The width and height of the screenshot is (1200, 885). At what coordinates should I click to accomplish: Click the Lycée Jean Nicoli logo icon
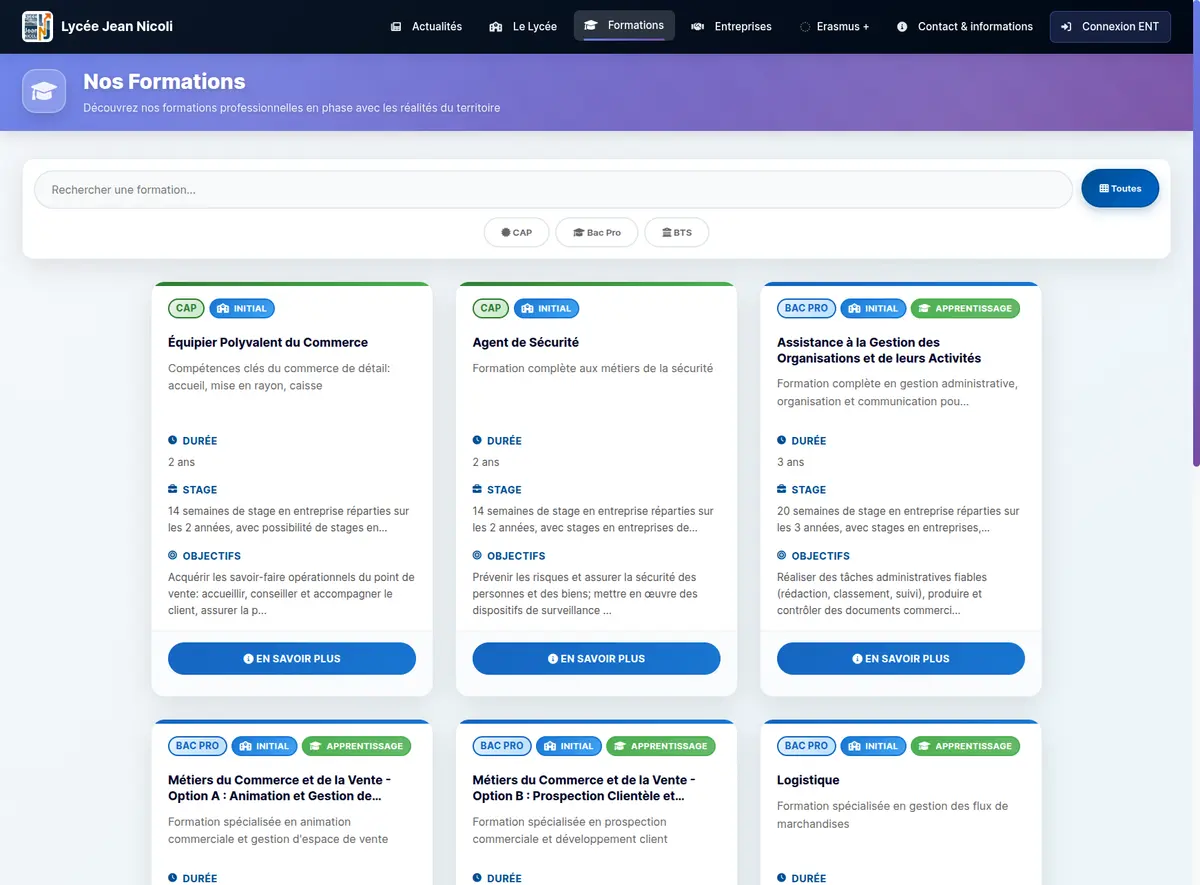click(37, 26)
